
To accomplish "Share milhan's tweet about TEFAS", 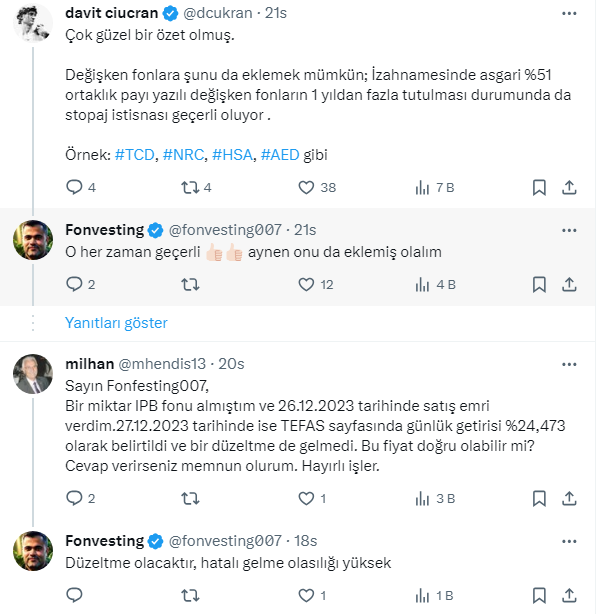I will 569,498.
